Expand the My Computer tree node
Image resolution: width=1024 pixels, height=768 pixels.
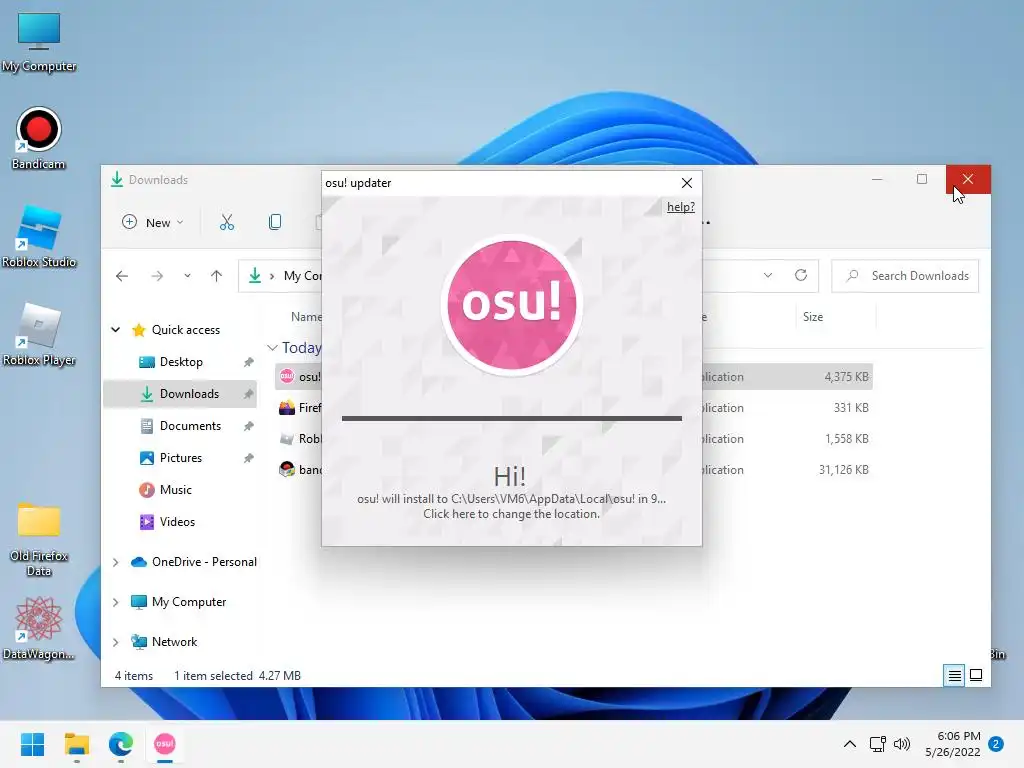tap(116, 602)
